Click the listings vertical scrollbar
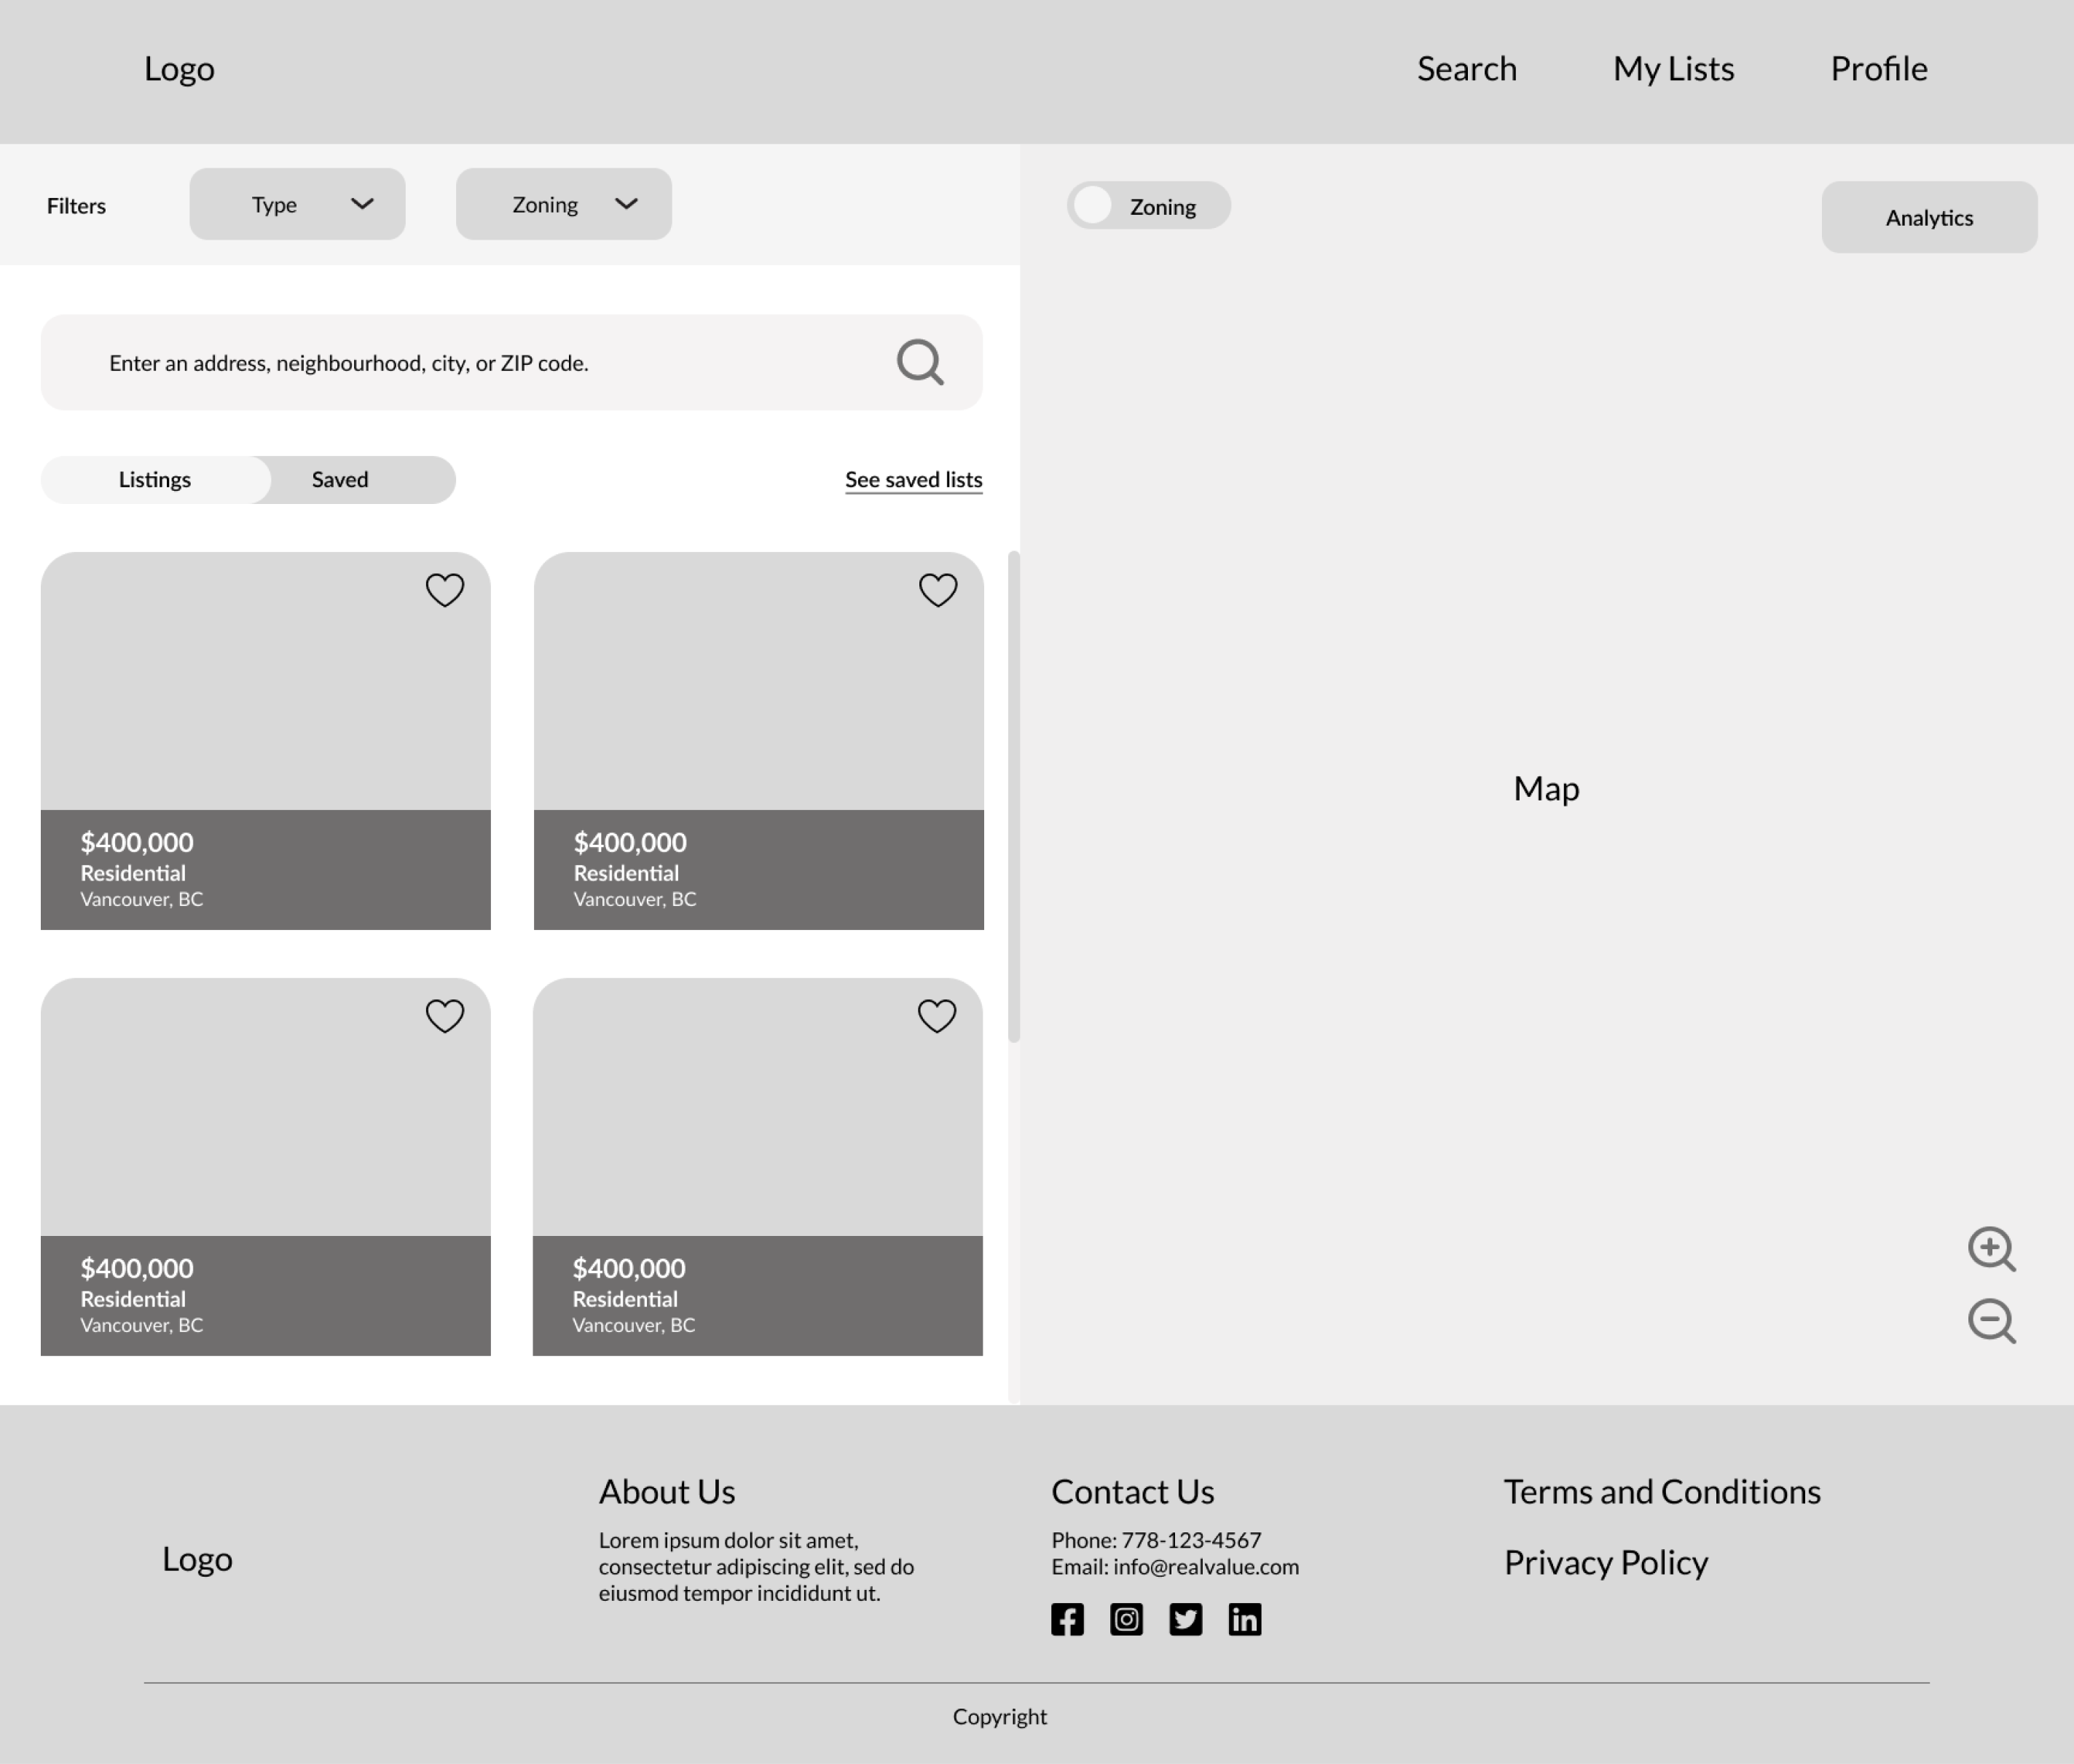The height and width of the screenshot is (1764, 2074). [1013, 796]
